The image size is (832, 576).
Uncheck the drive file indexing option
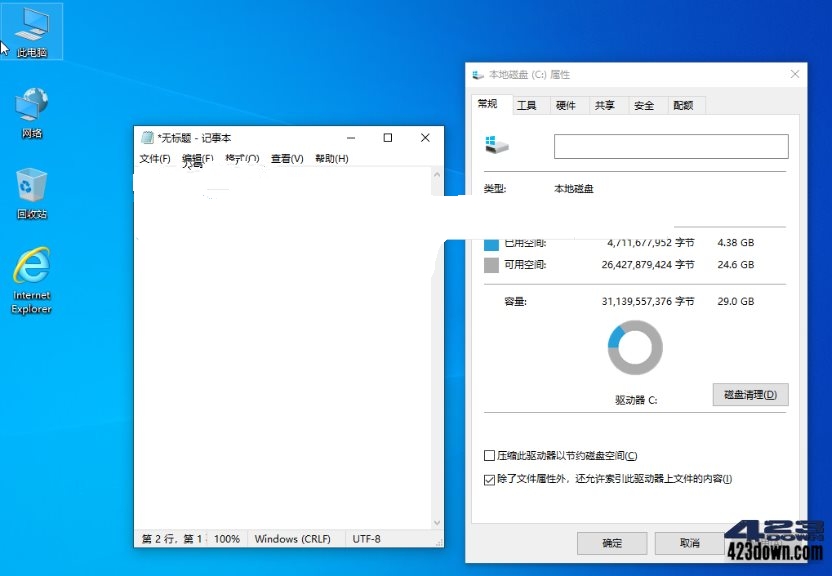click(x=488, y=478)
